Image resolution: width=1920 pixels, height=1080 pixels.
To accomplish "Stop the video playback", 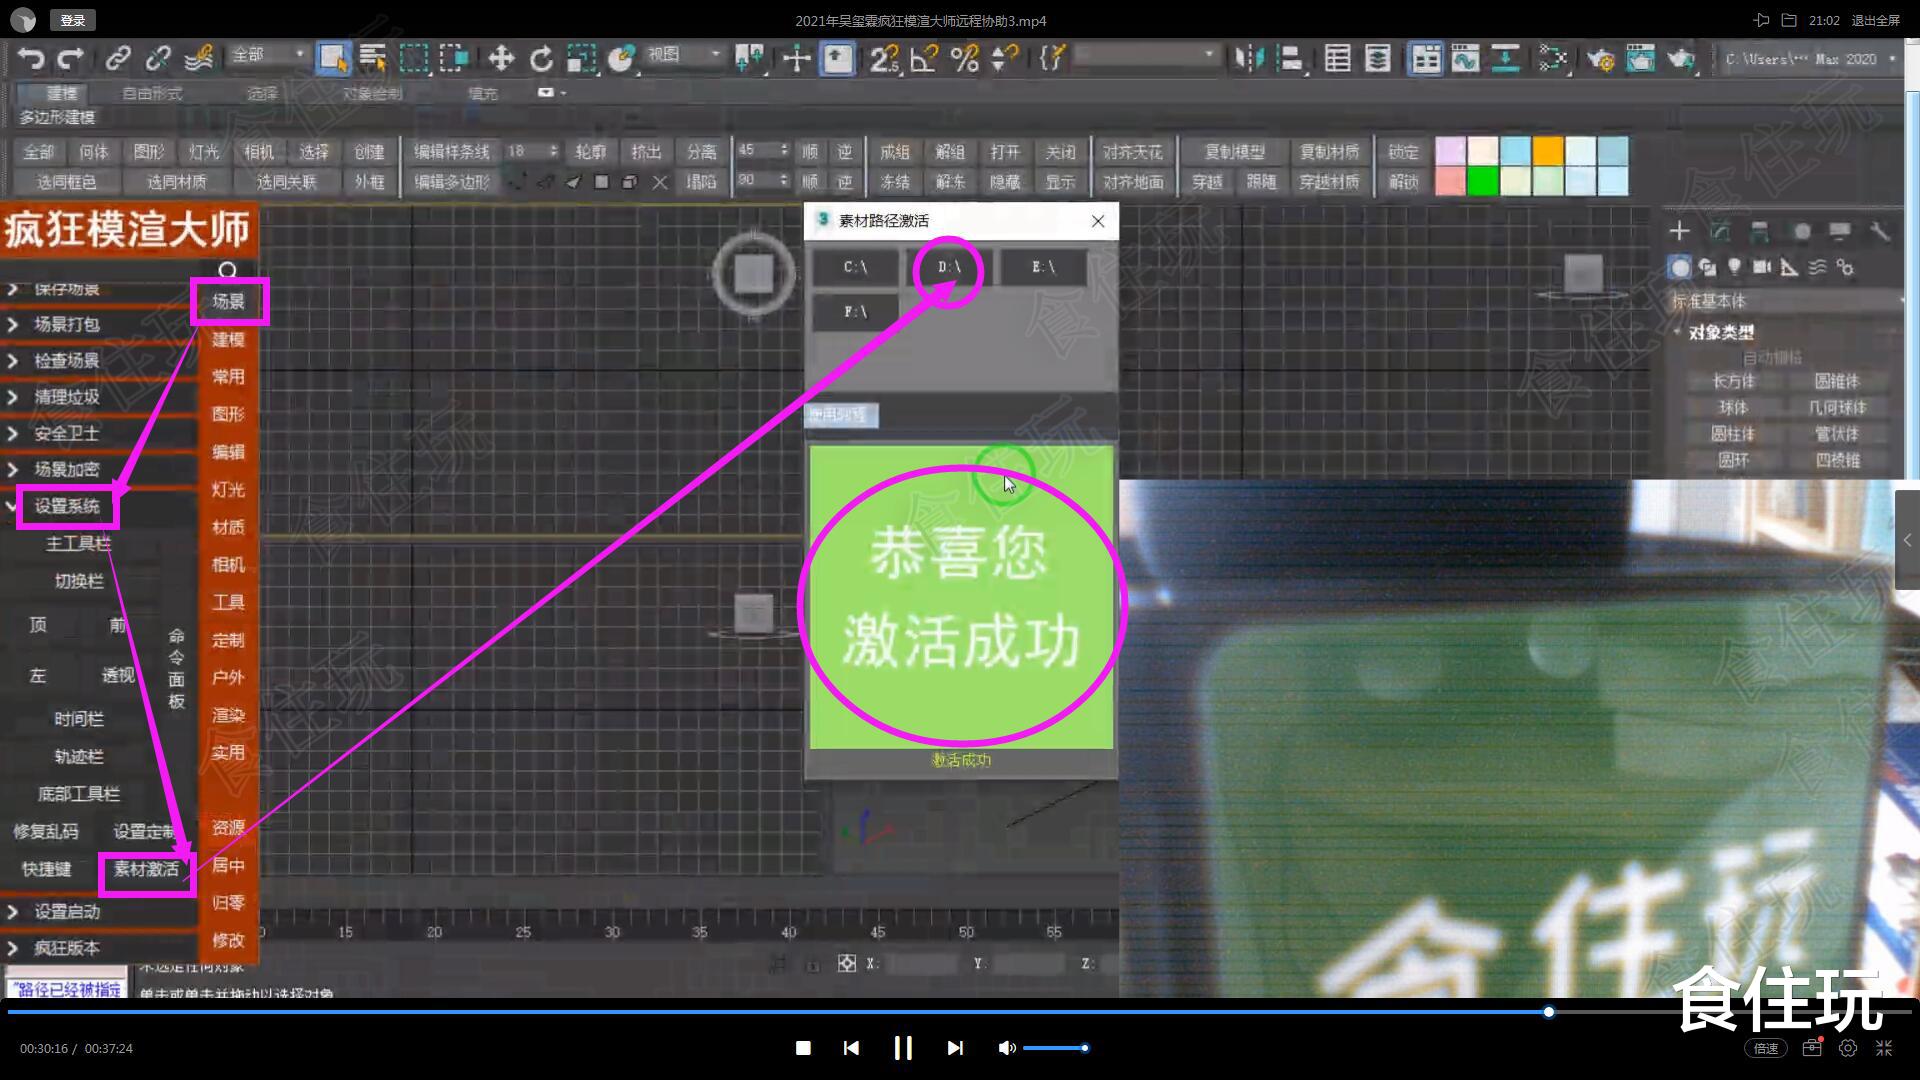I will tap(803, 1048).
